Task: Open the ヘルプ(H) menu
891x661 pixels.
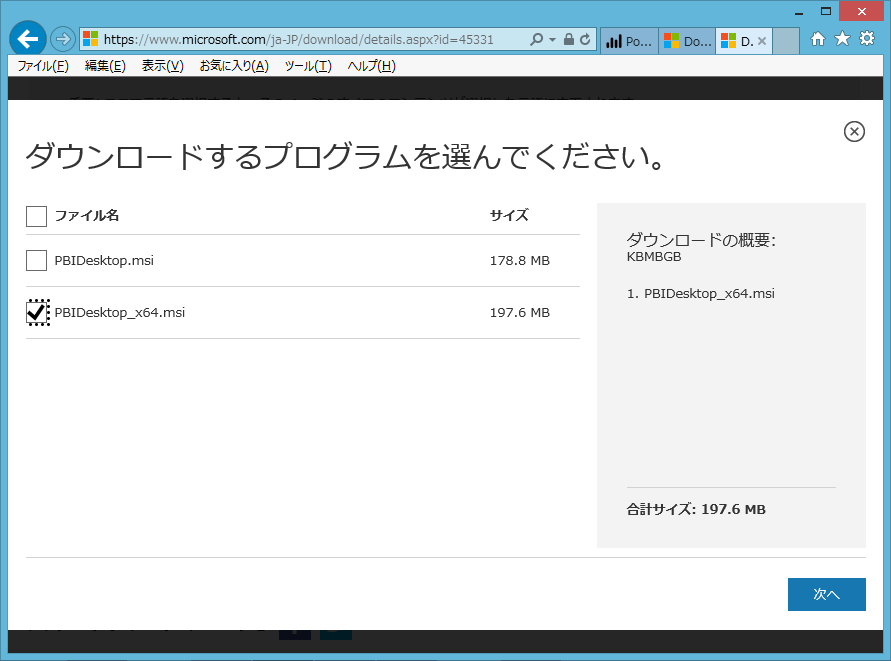Action: [x=372, y=66]
